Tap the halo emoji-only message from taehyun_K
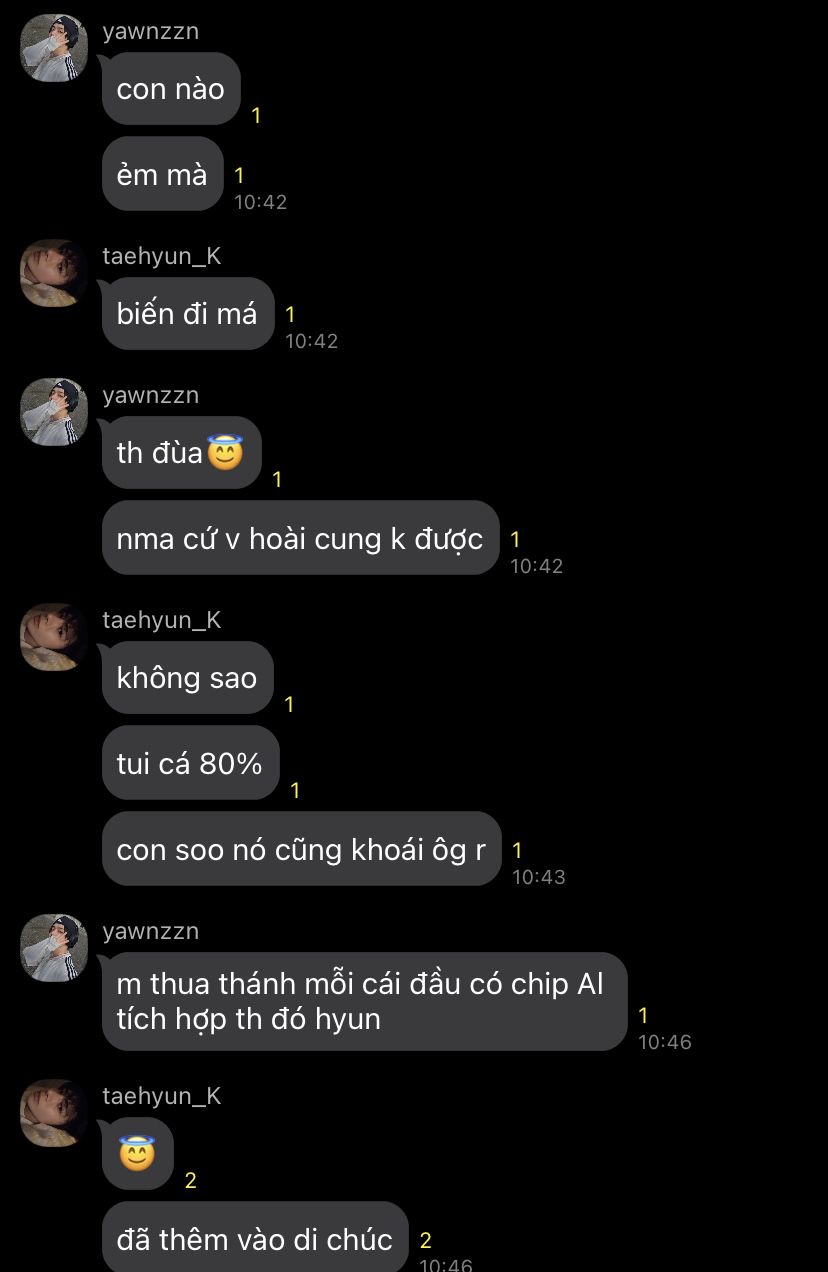This screenshot has width=828, height=1272. click(138, 1154)
